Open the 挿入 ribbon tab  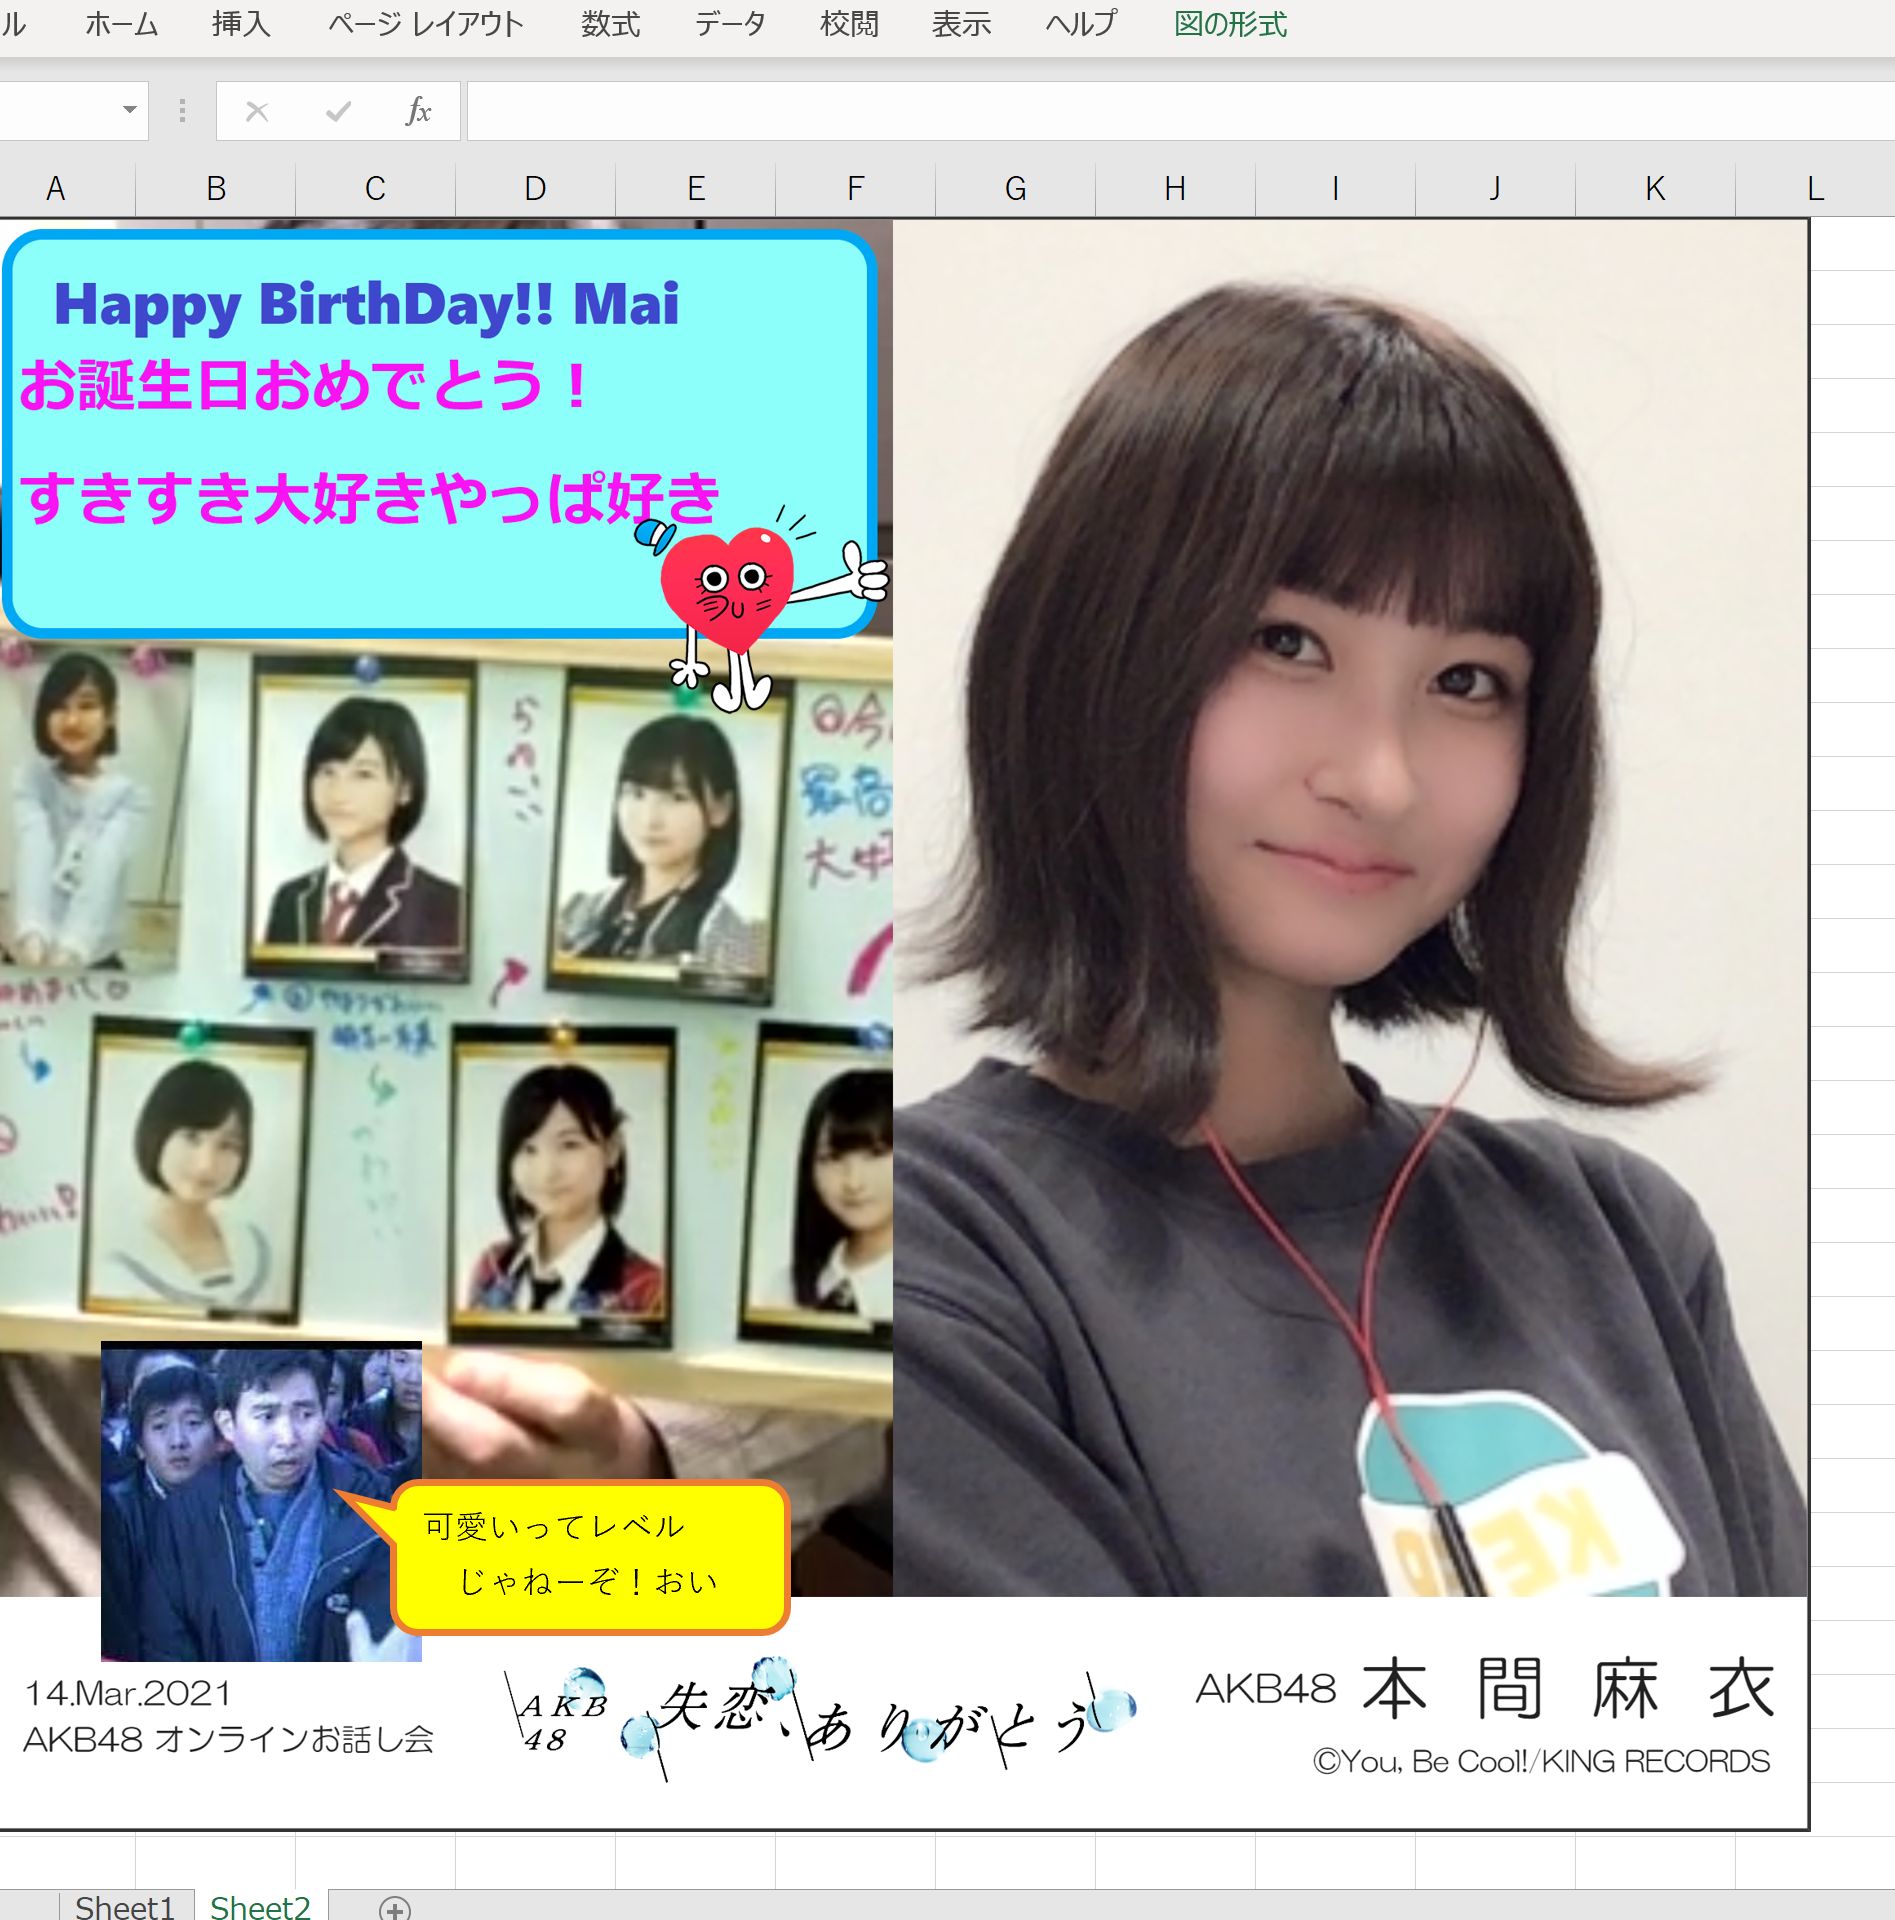(x=241, y=24)
